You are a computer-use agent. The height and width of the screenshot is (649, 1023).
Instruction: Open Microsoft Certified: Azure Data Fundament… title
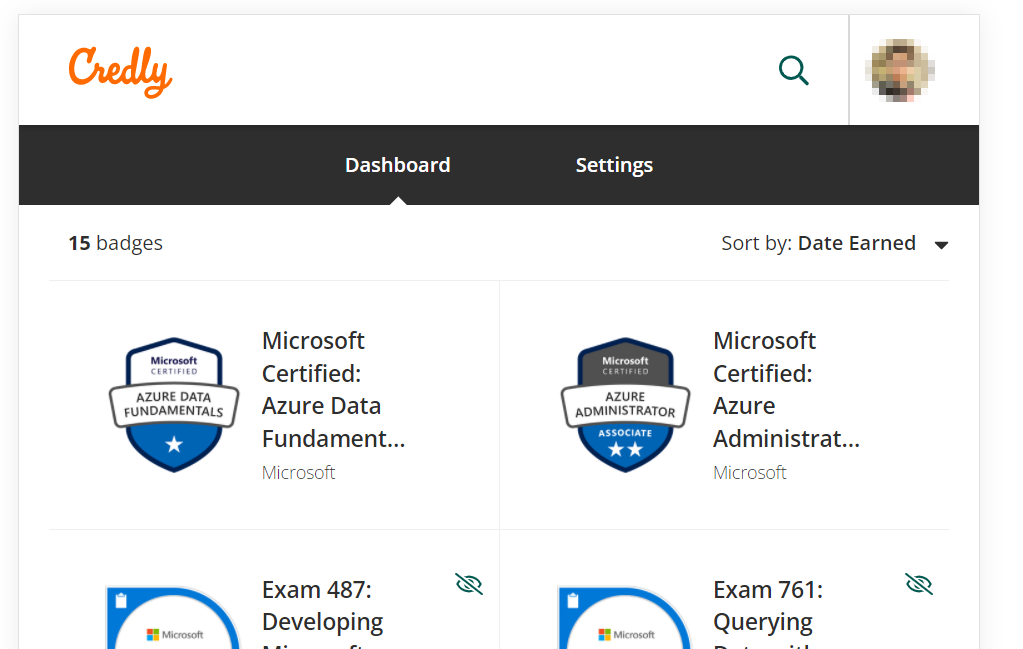click(x=333, y=389)
